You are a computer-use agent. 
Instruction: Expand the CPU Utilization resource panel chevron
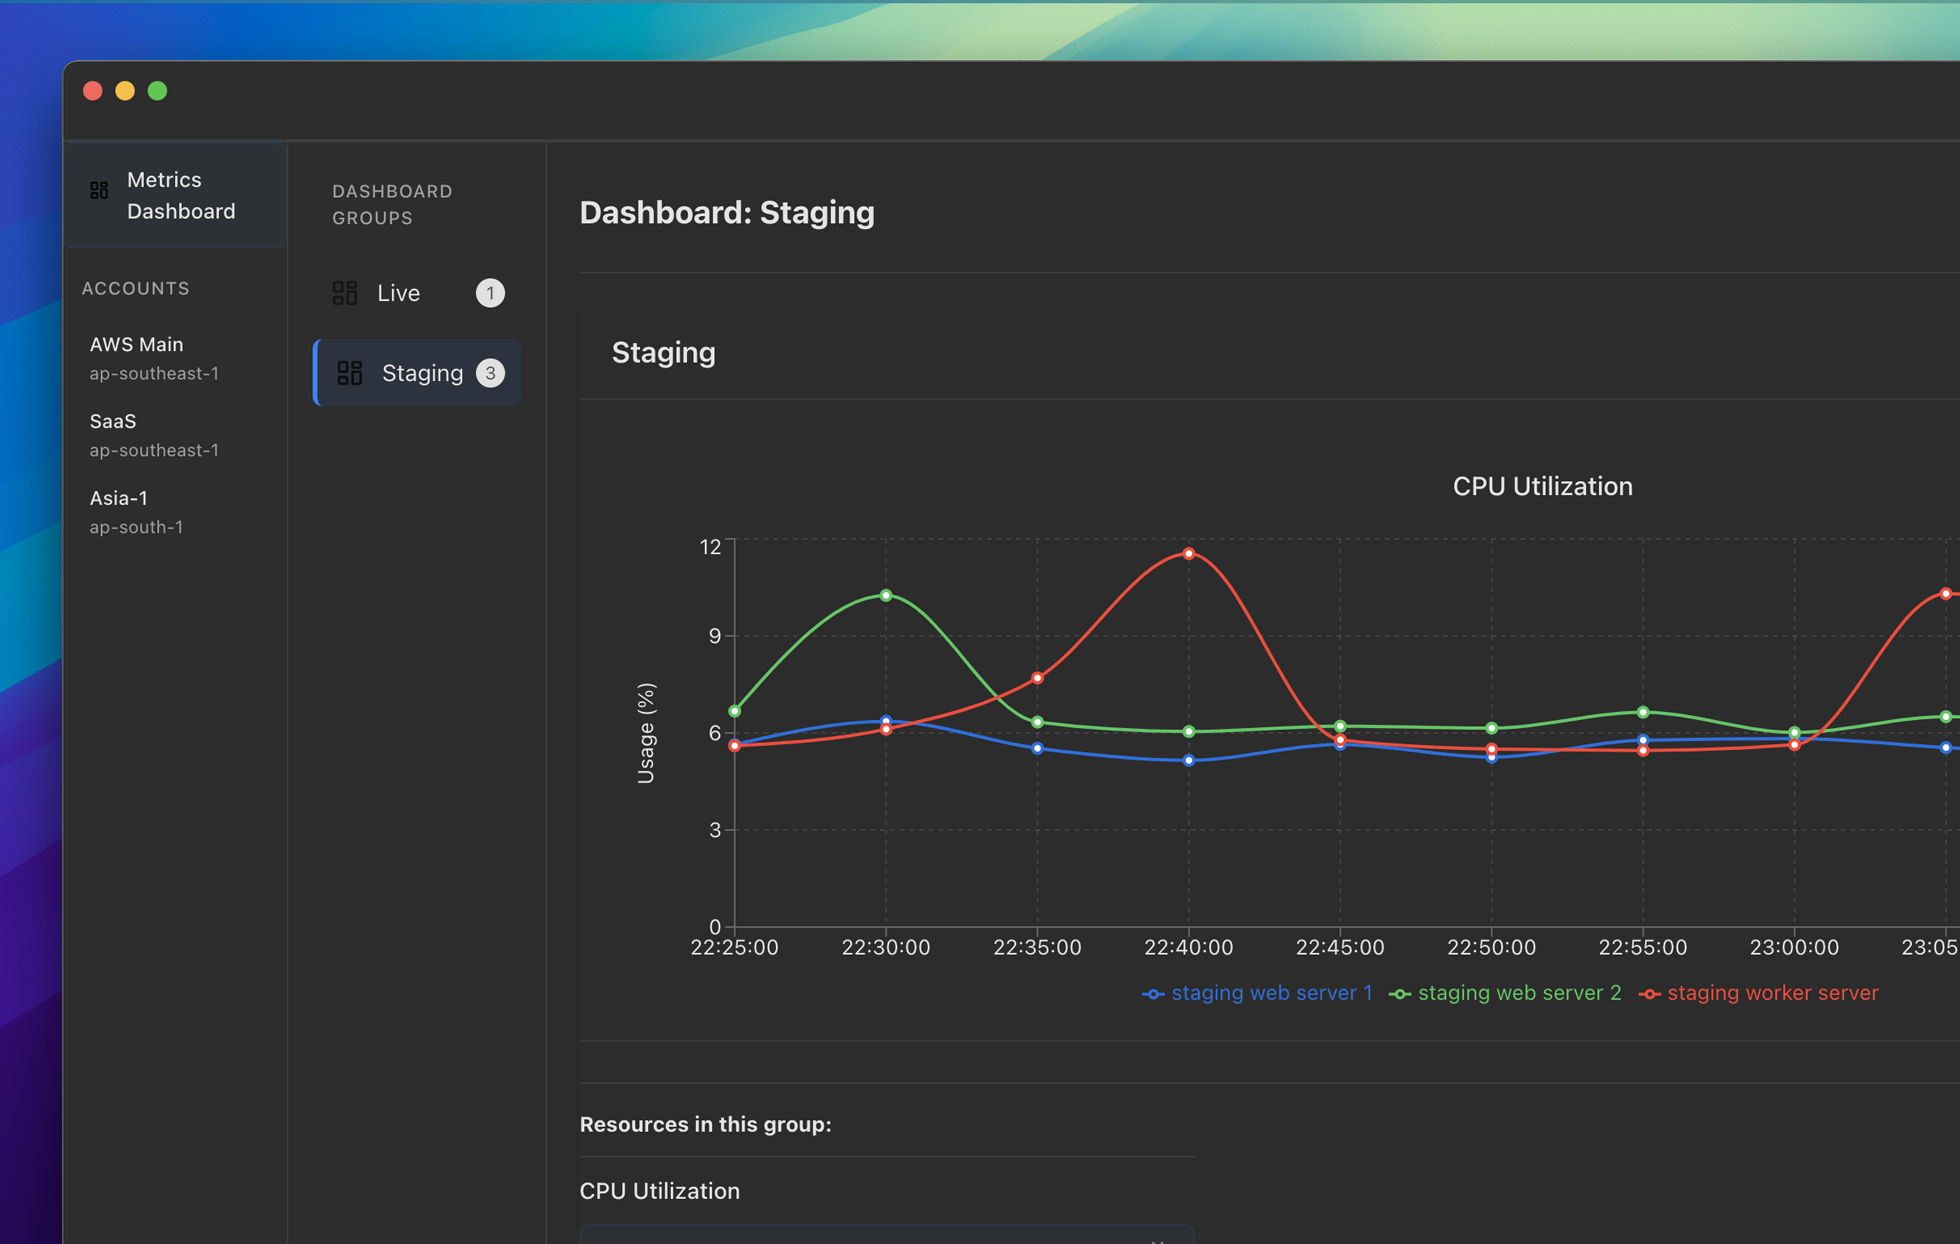pos(1157,1240)
